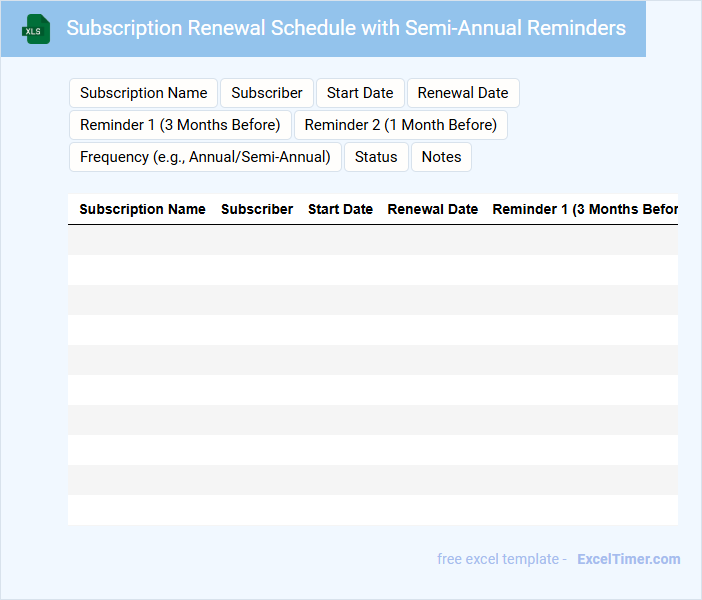Select Reminder 1 (3 Months Before) tag
Image resolution: width=702 pixels, height=600 pixels.
point(180,125)
